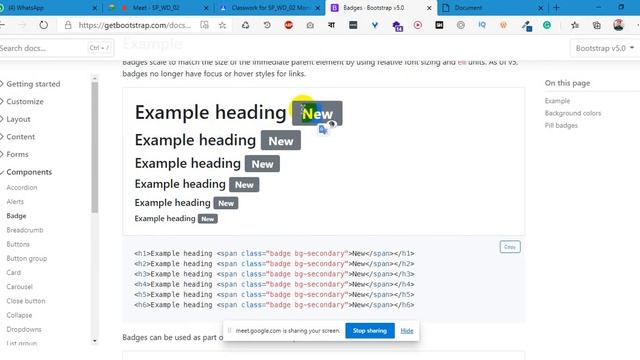
Task: Open the favorites list icon
Action: (x=575, y=25)
